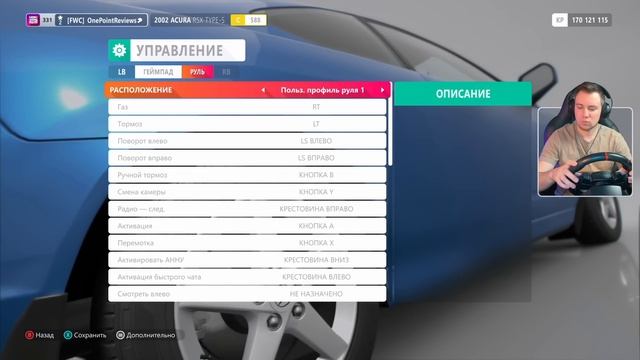
Task: Click the УПРАВЛЕНИЕ title
Action: coord(180,51)
